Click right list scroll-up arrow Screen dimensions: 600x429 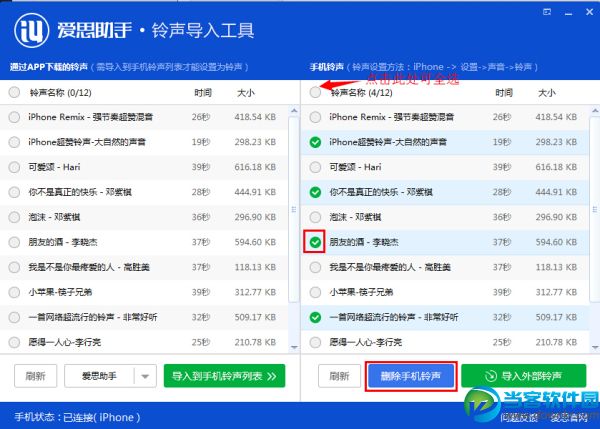(x=595, y=111)
